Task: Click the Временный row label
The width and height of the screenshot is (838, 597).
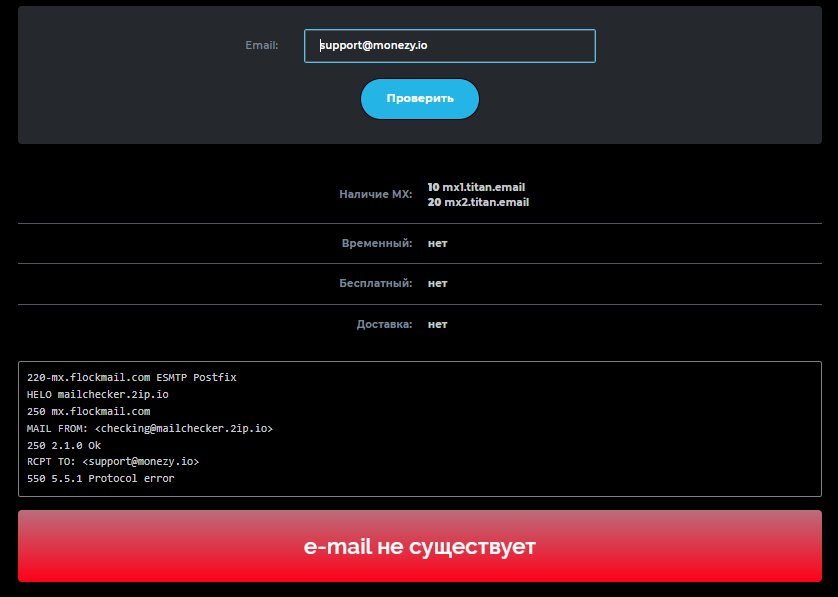Action: coord(377,243)
